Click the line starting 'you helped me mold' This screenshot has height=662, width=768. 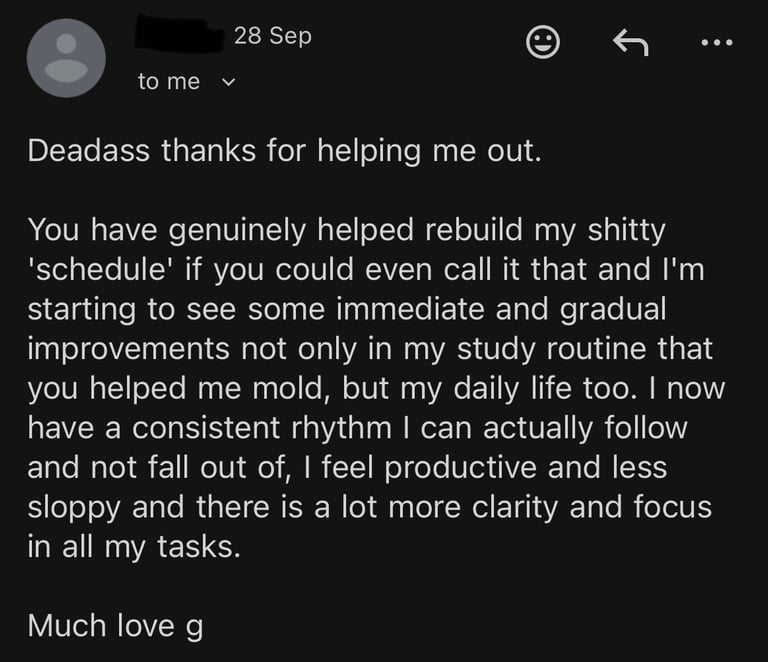375,389
